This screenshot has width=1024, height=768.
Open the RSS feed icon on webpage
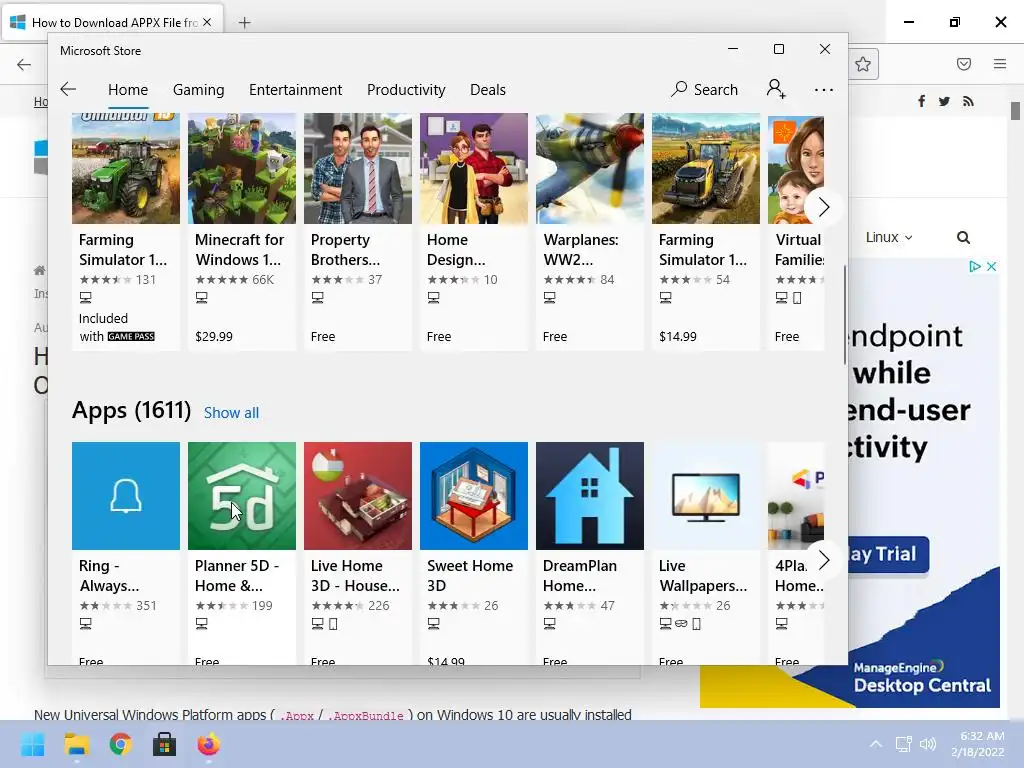tap(968, 101)
